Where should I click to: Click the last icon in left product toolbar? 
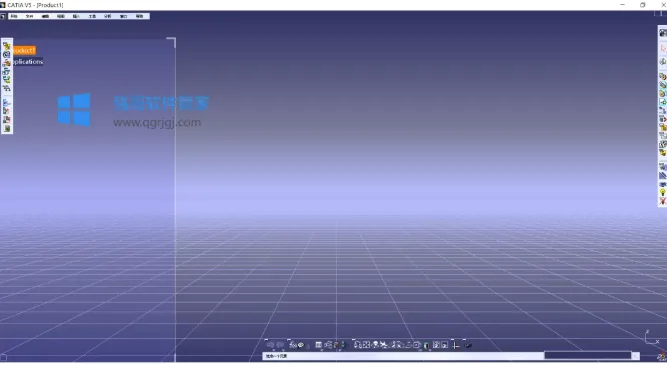point(6,128)
